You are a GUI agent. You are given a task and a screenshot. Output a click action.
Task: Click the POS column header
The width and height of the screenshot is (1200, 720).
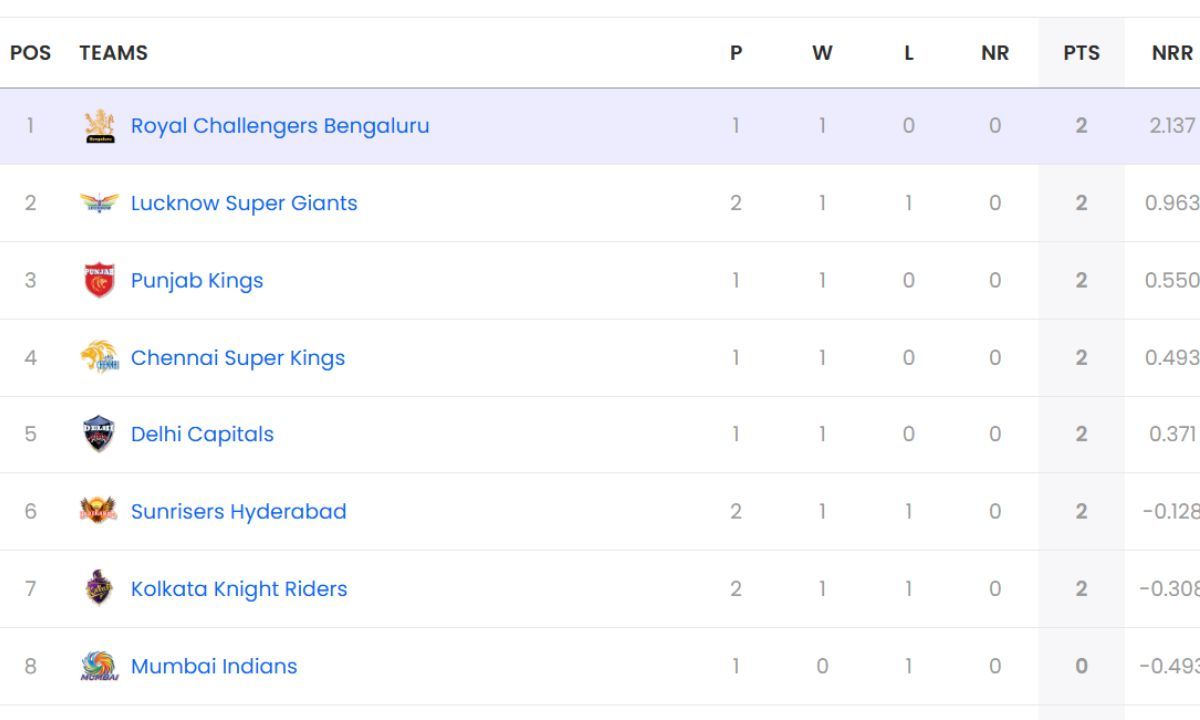[30, 53]
